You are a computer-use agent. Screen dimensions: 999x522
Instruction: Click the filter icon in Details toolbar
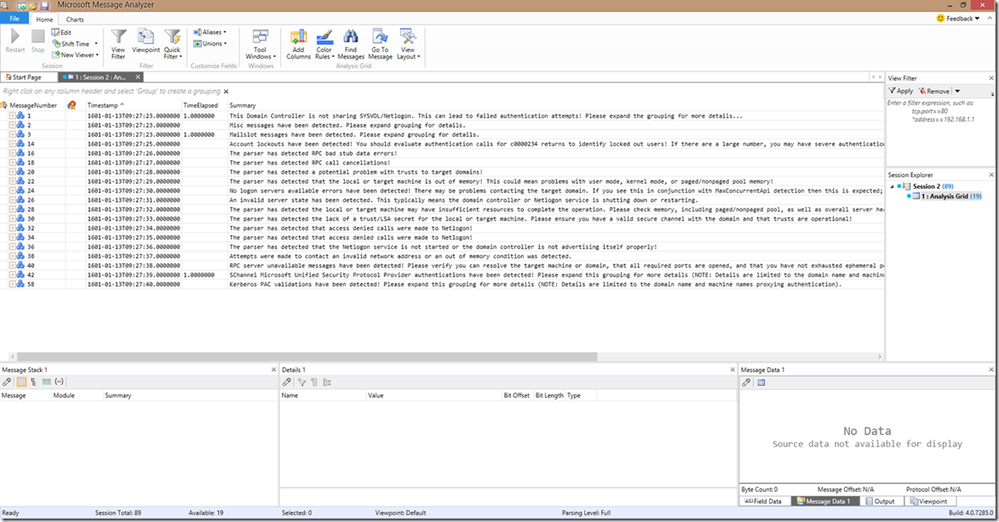pyautogui.click(x=302, y=382)
